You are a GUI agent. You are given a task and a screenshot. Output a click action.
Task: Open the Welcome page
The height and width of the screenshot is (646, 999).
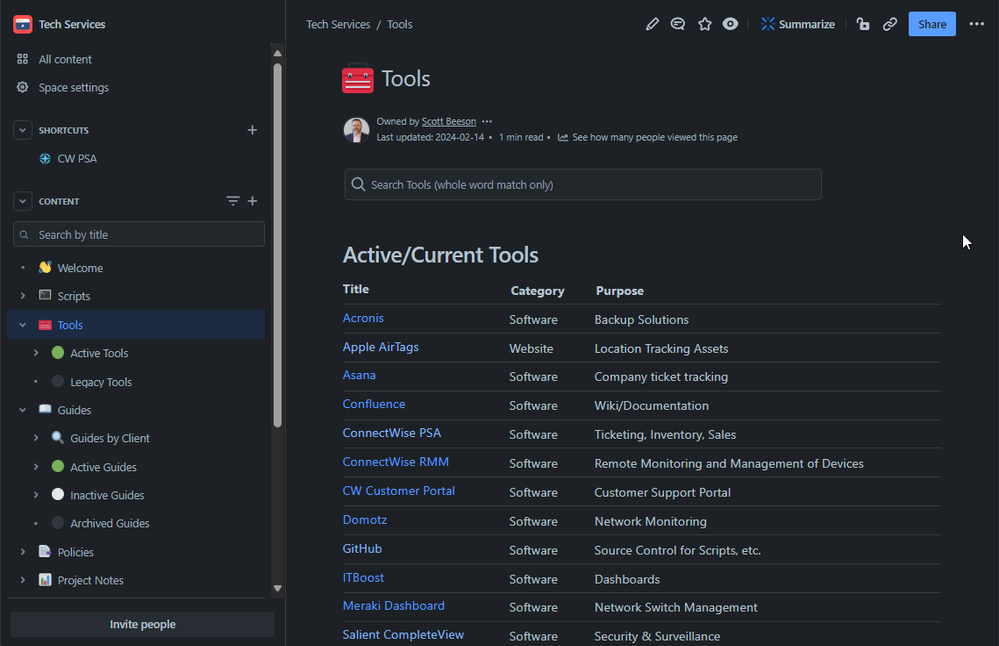pyautogui.click(x=80, y=268)
